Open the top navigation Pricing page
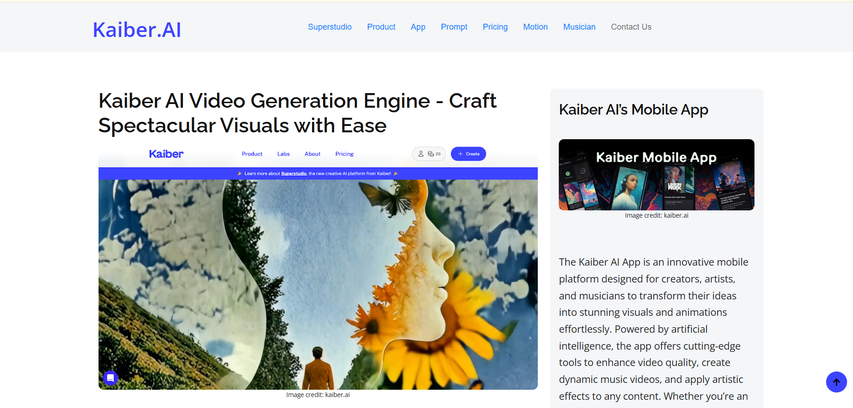The image size is (853, 408). click(x=495, y=27)
